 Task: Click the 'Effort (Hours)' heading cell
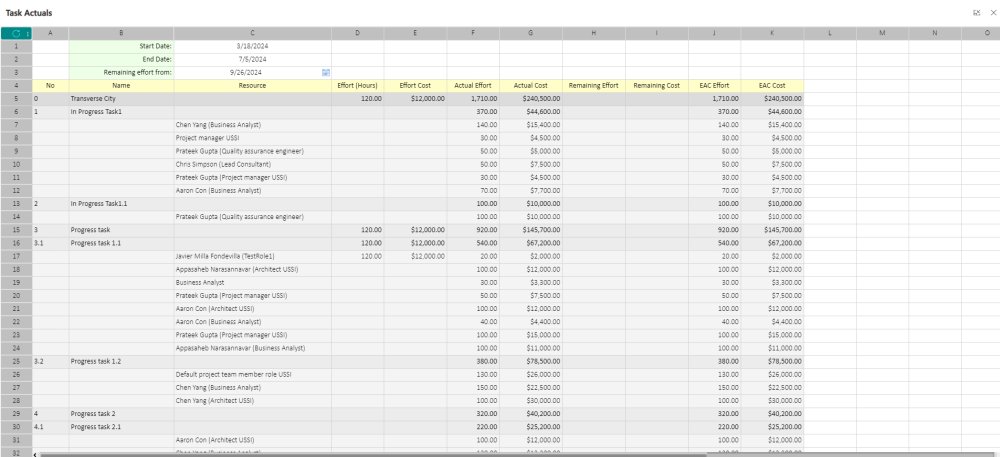[x=358, y=85]
